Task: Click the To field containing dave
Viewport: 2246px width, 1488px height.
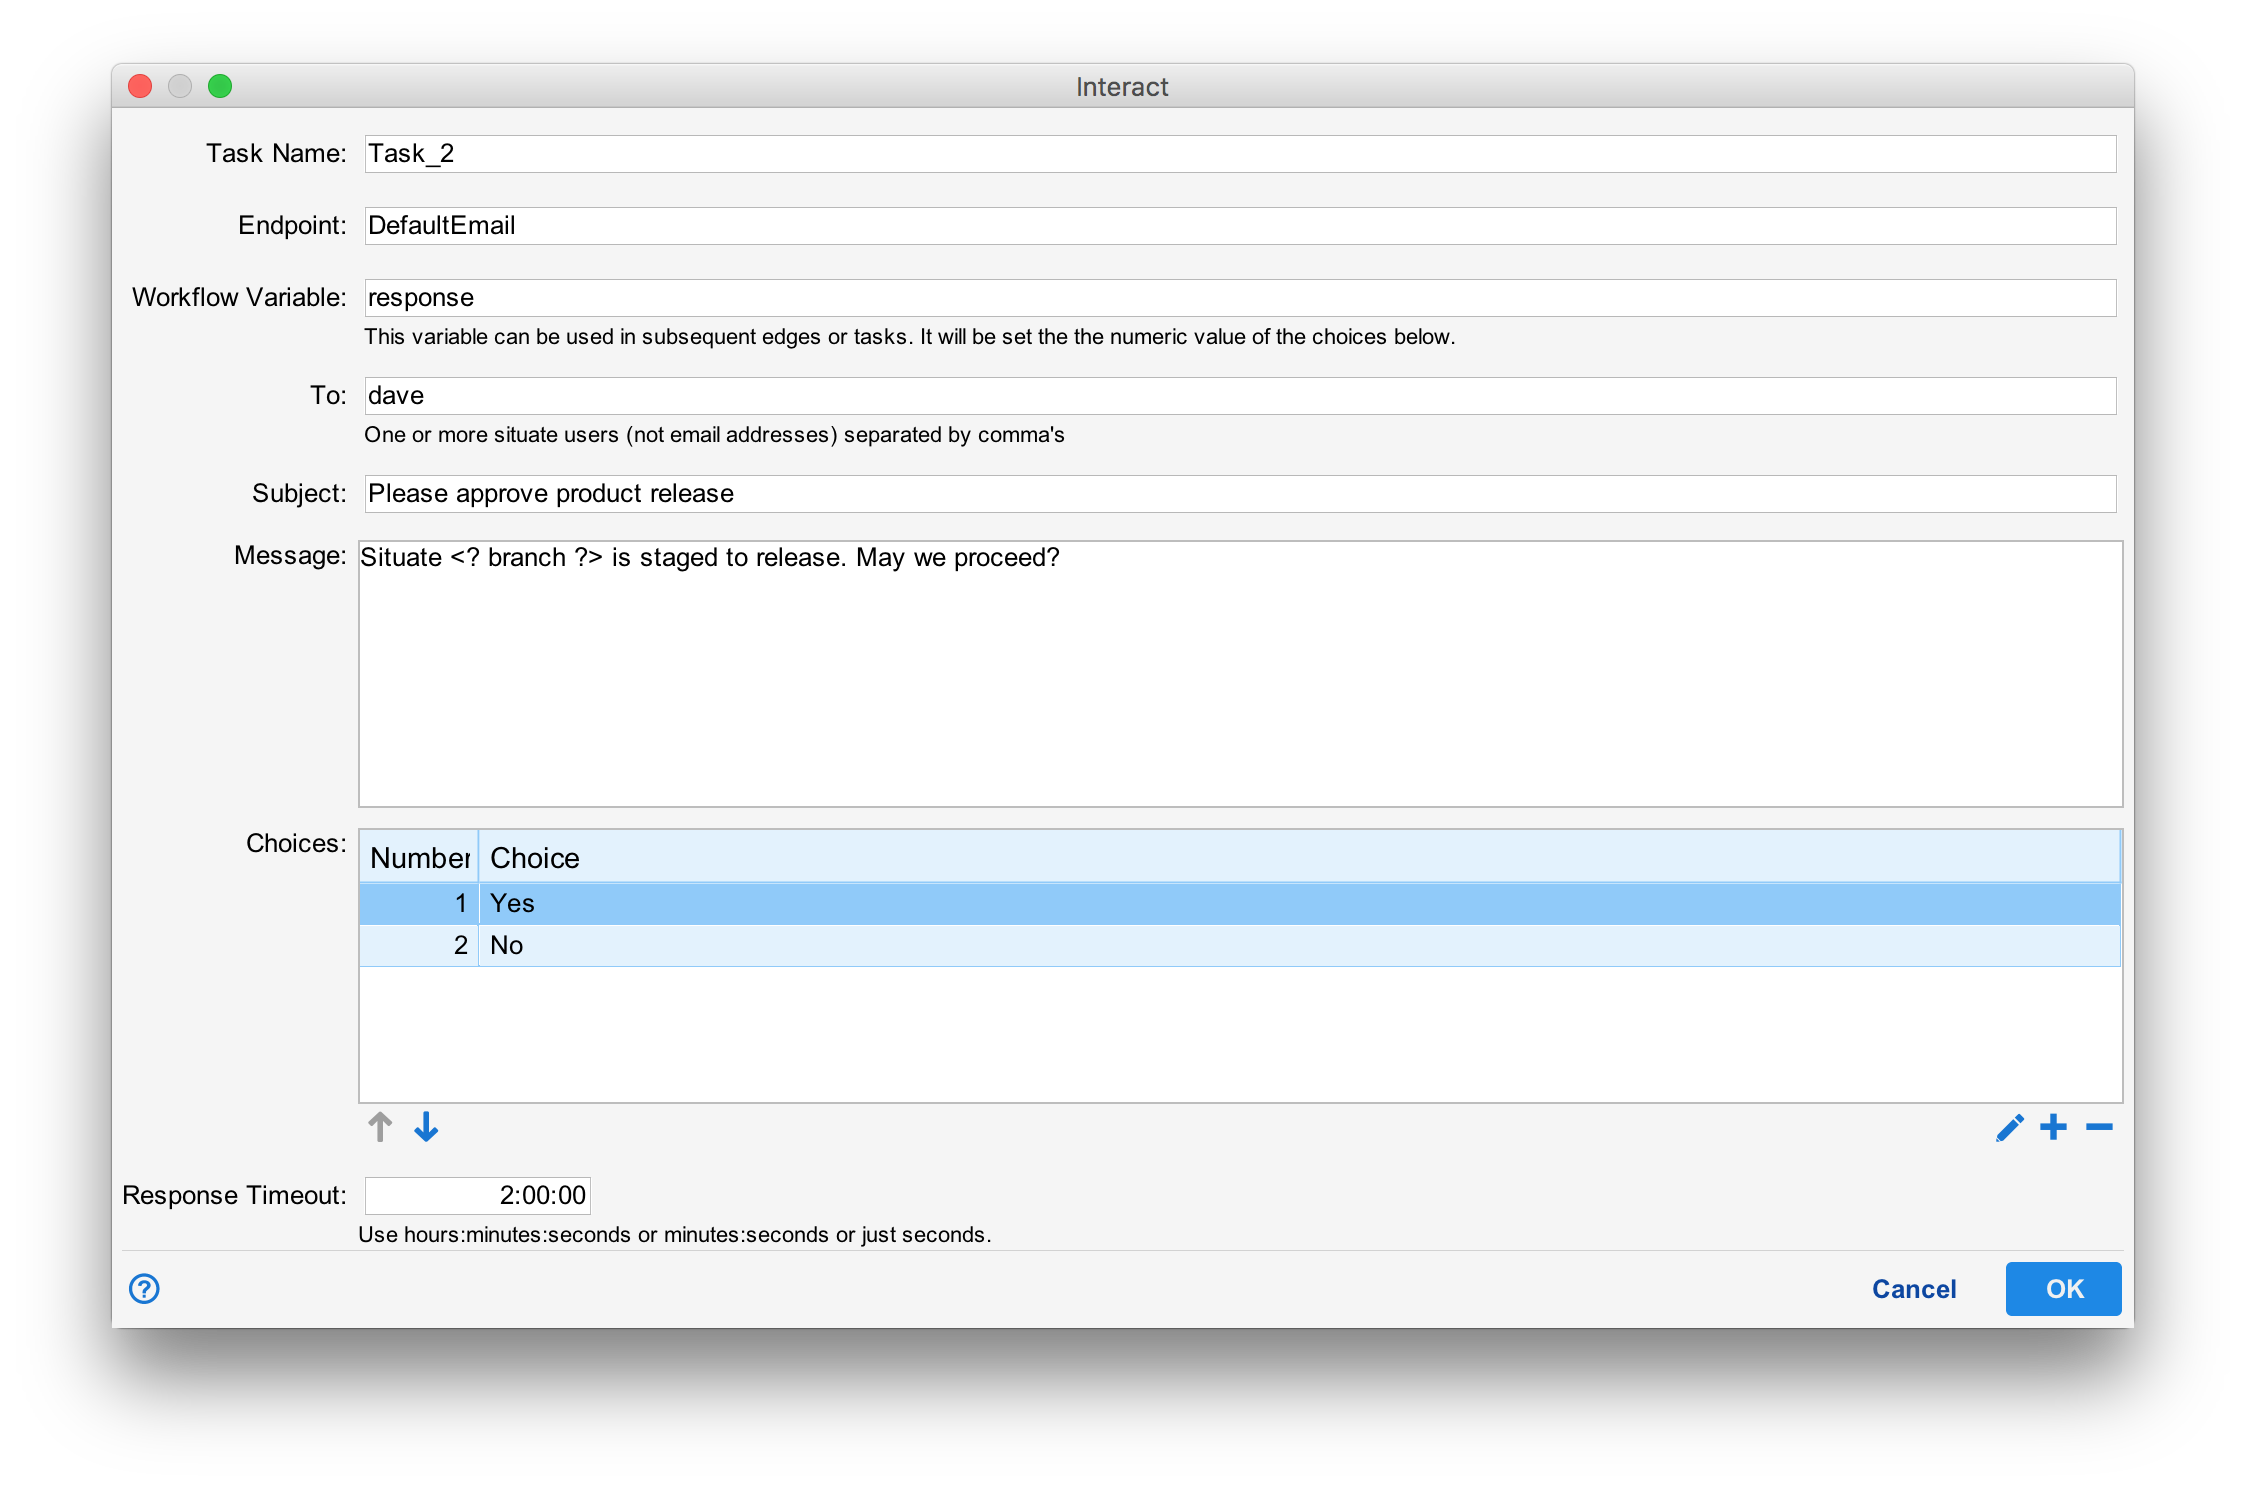Action: pyautogui.click(x=1238, y=396)
